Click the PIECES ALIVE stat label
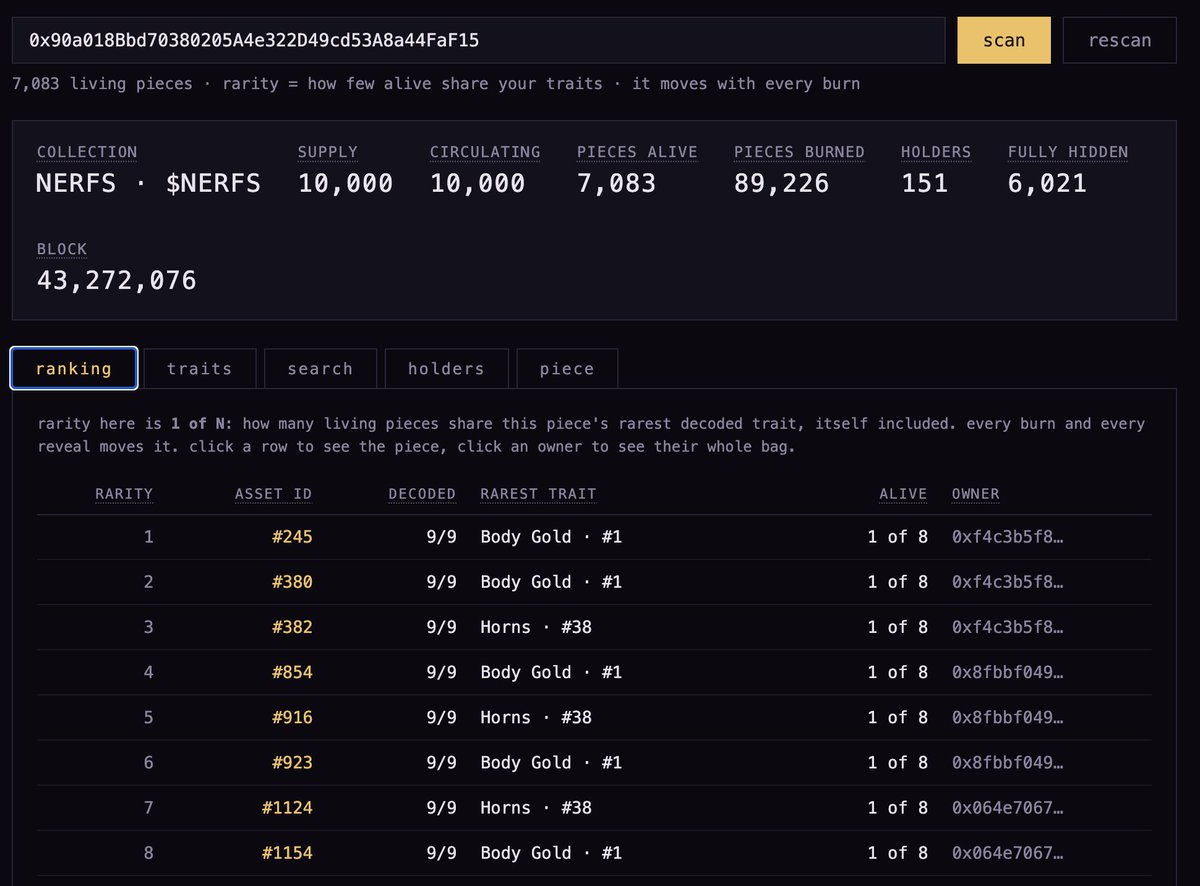 637,152
